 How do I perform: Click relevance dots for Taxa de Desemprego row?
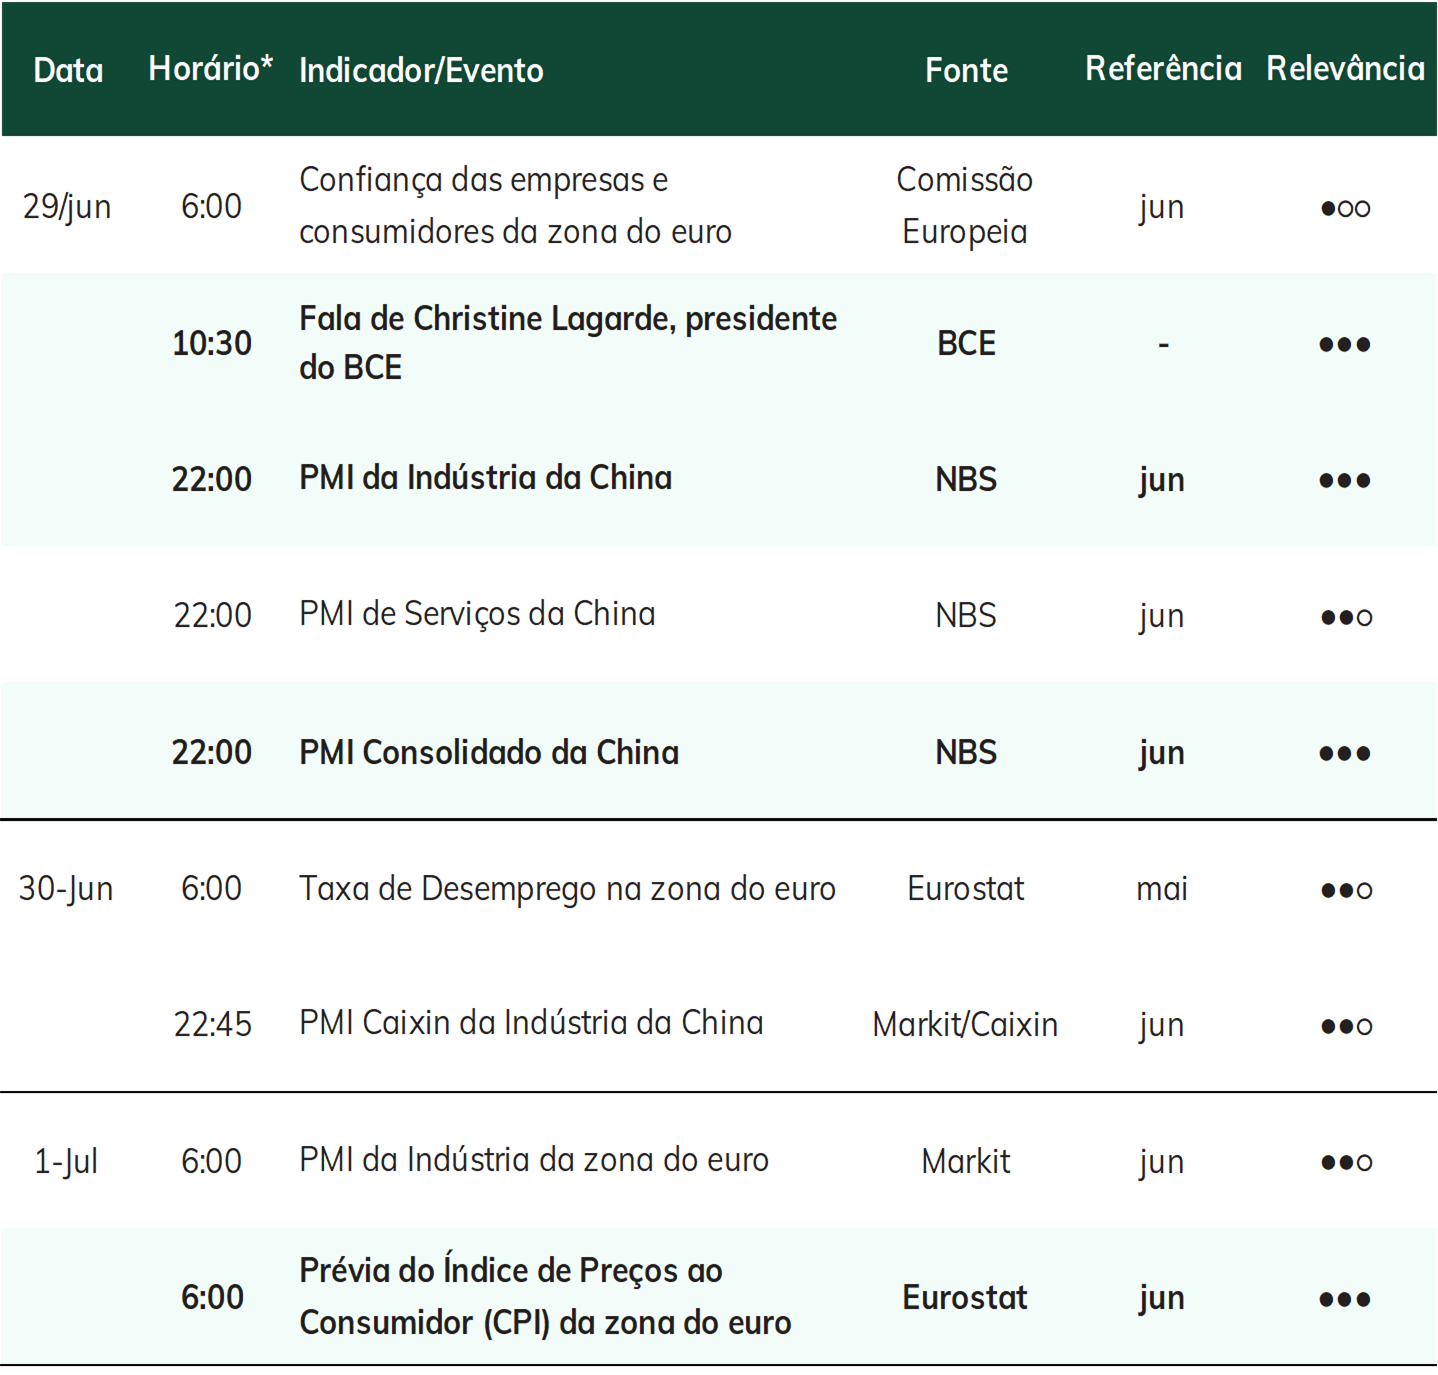coord(1346,890)
